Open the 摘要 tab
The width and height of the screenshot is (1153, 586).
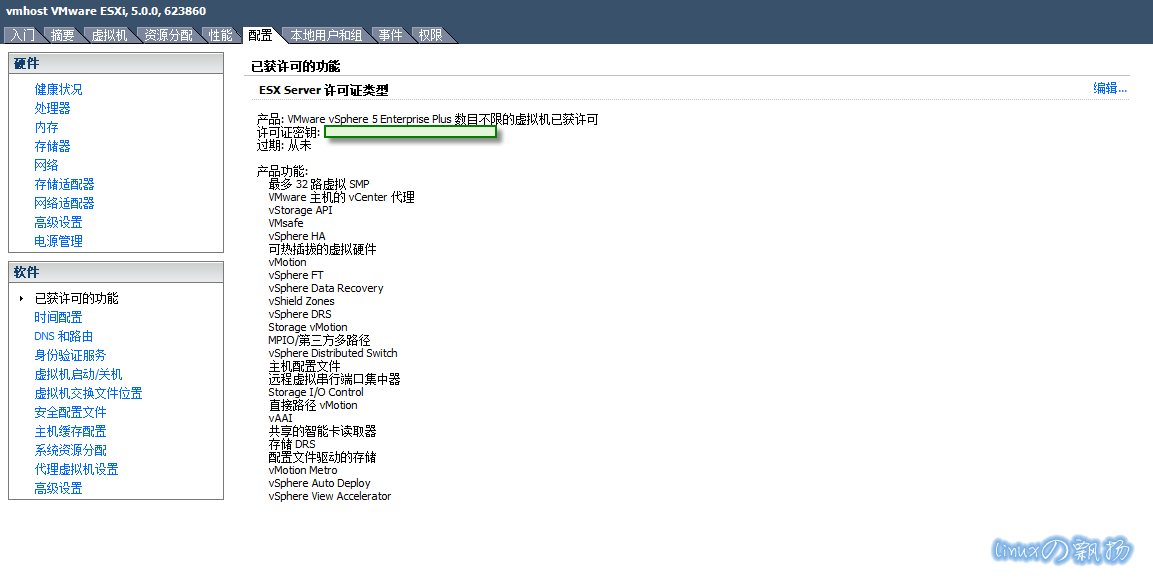[x=63, y=35]
